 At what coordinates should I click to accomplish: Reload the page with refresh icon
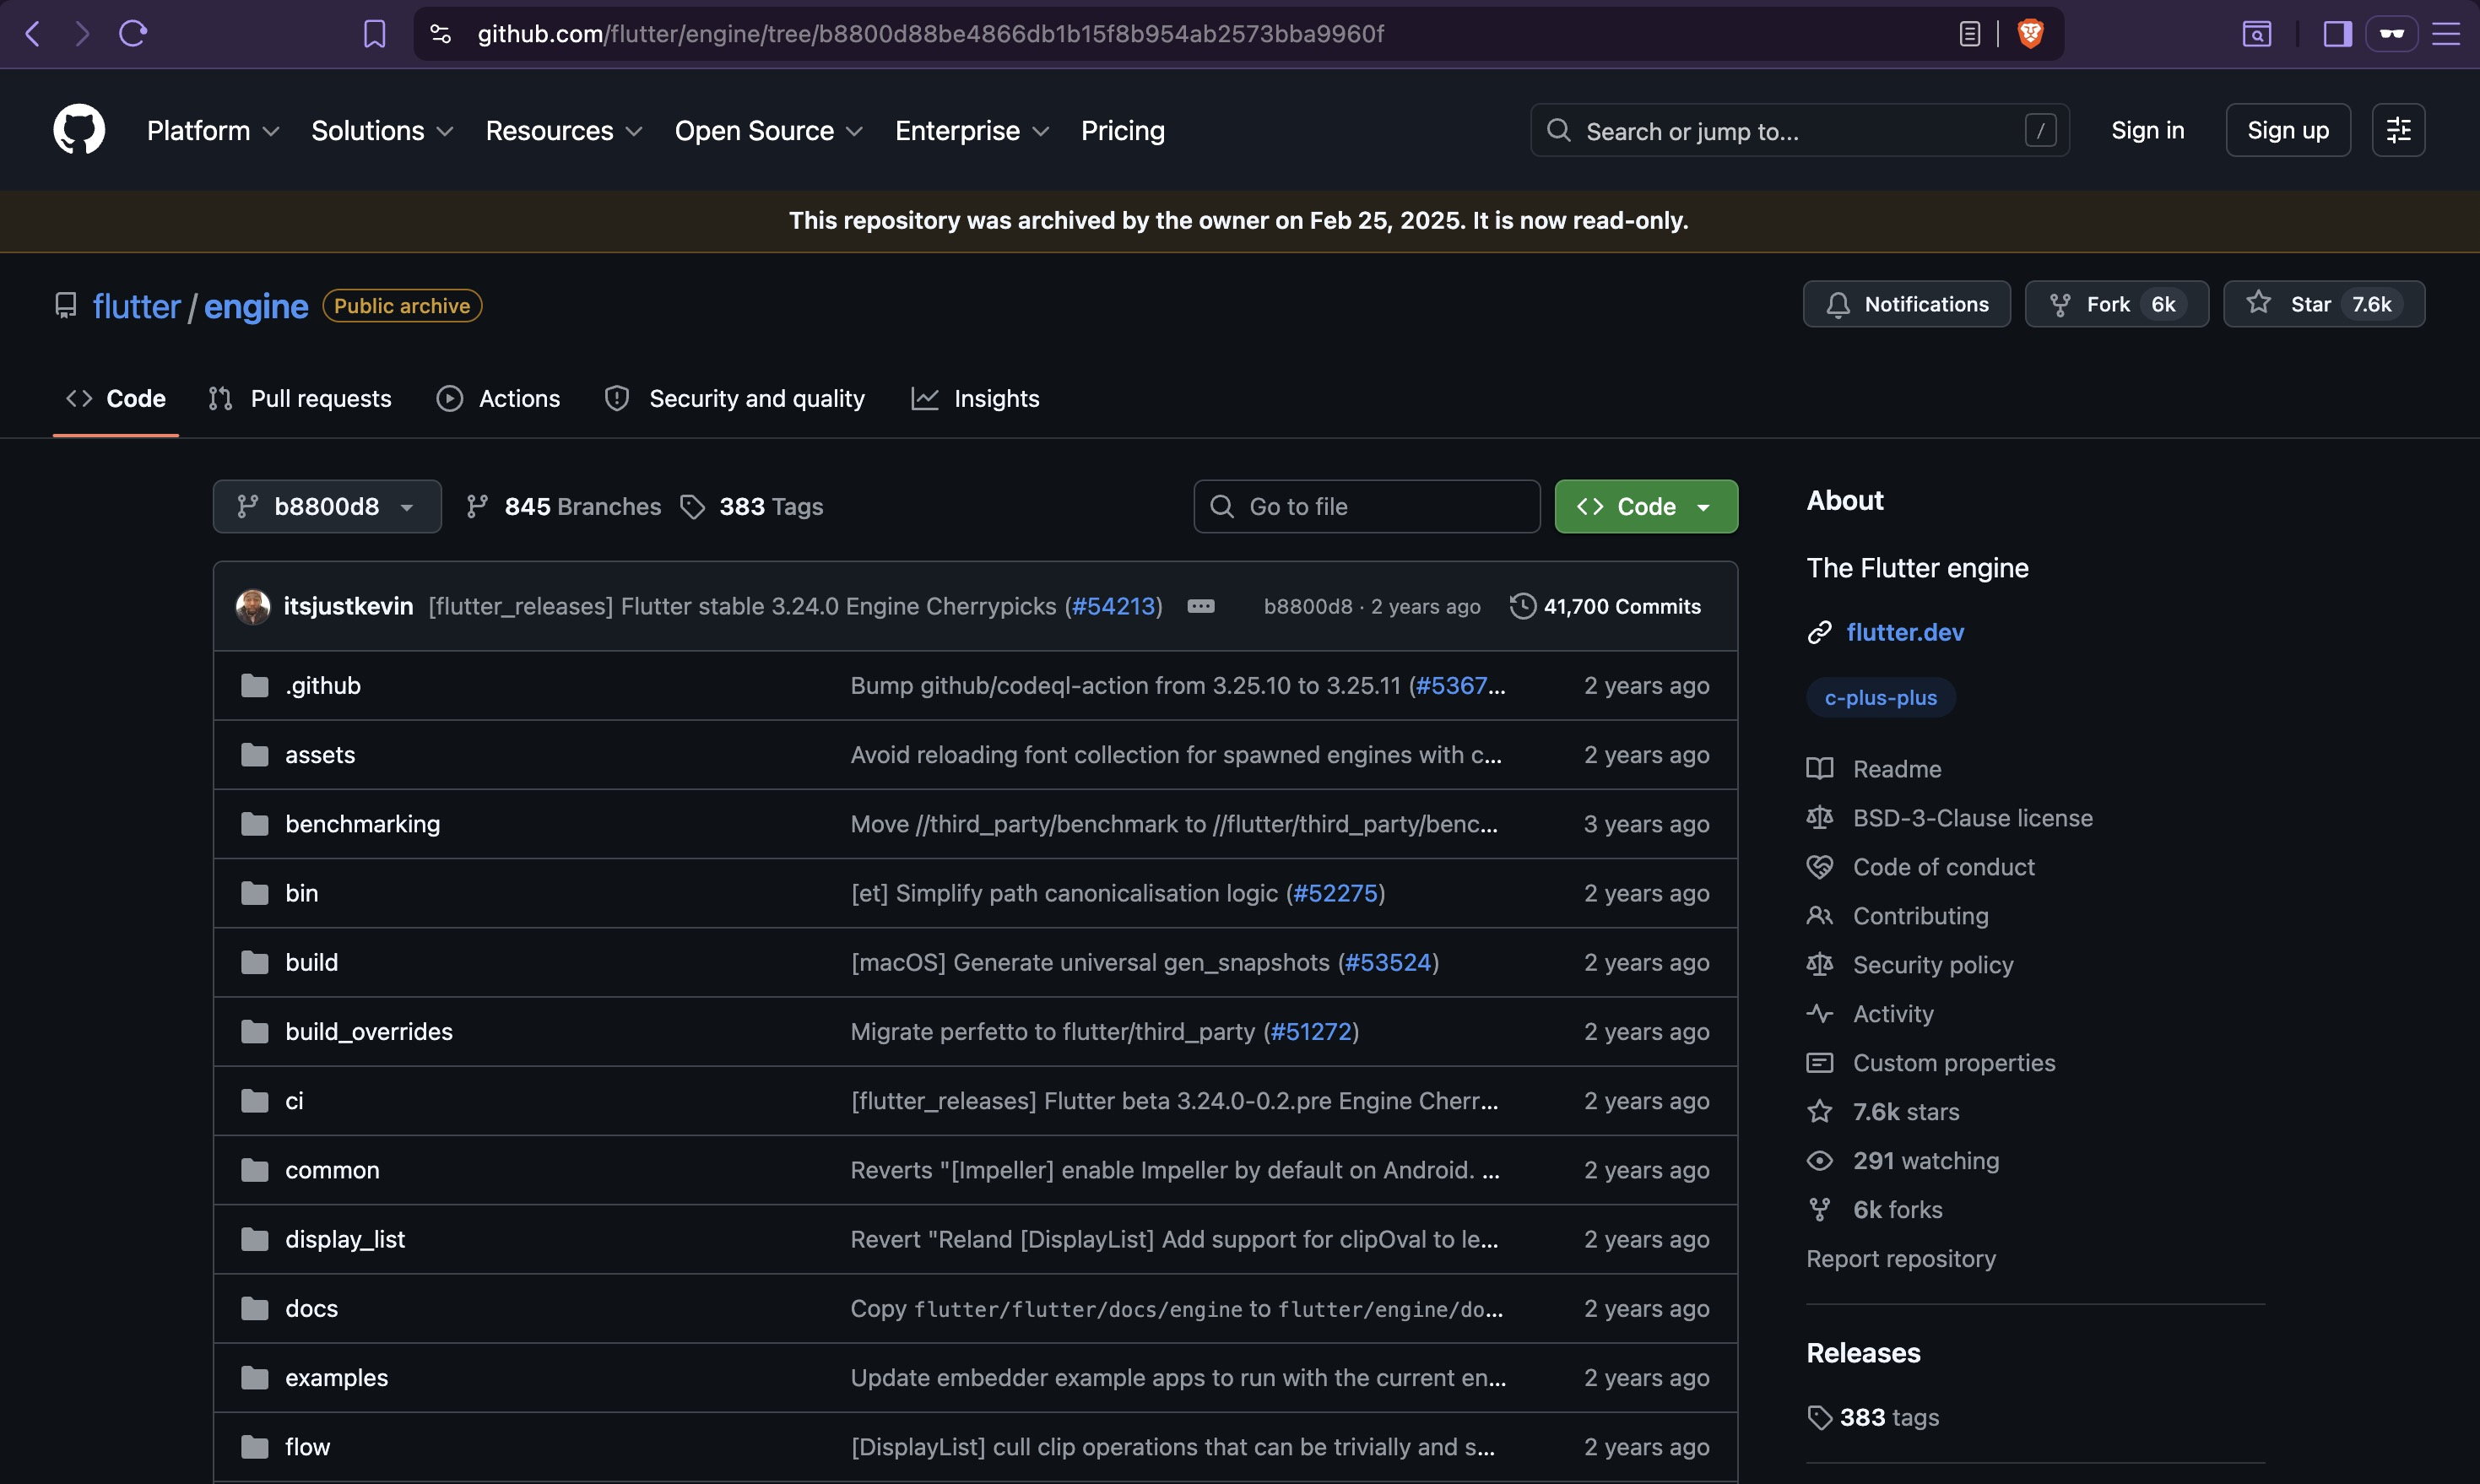point(133,34)
